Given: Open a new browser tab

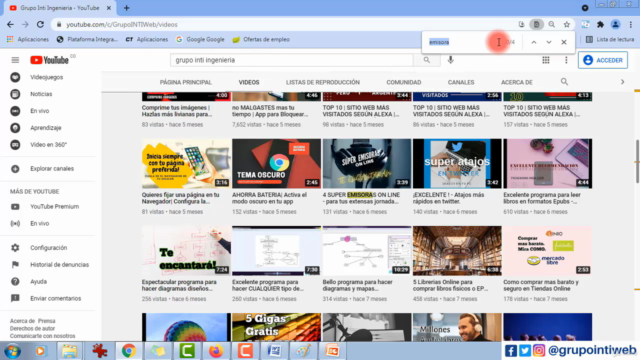Looking at the screenshot, I should point(127,8).
